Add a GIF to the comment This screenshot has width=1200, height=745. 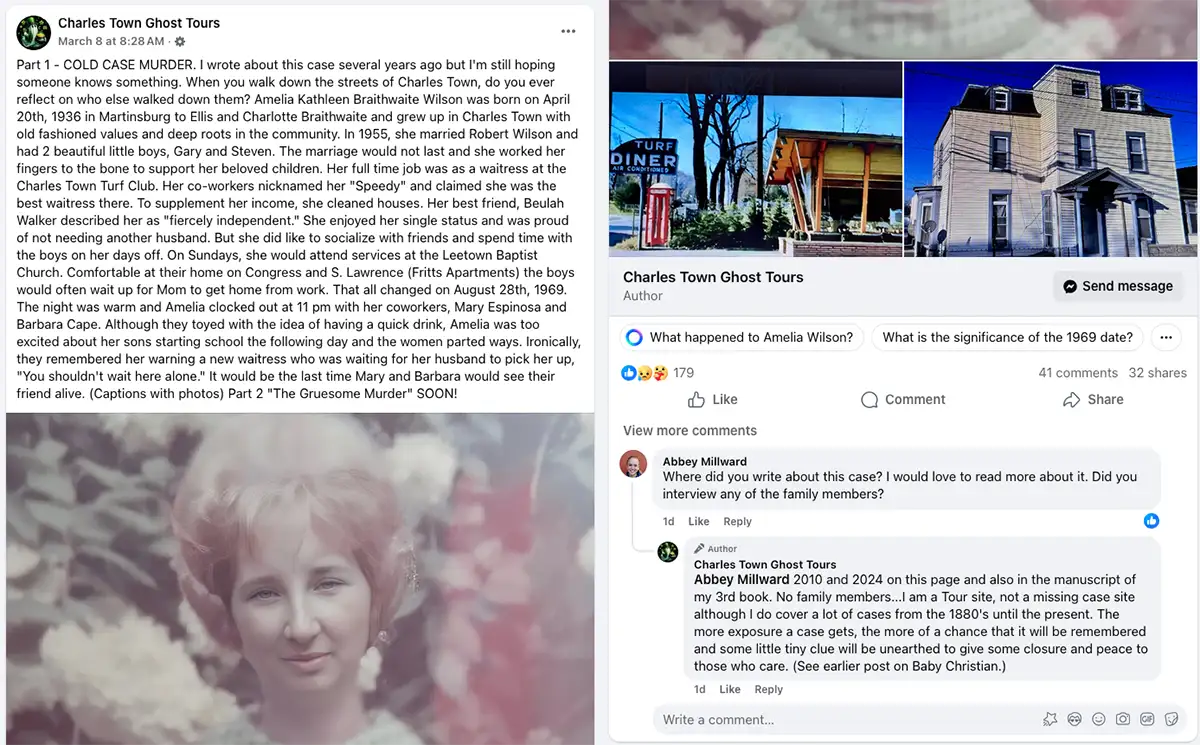tap(1147, 719)
